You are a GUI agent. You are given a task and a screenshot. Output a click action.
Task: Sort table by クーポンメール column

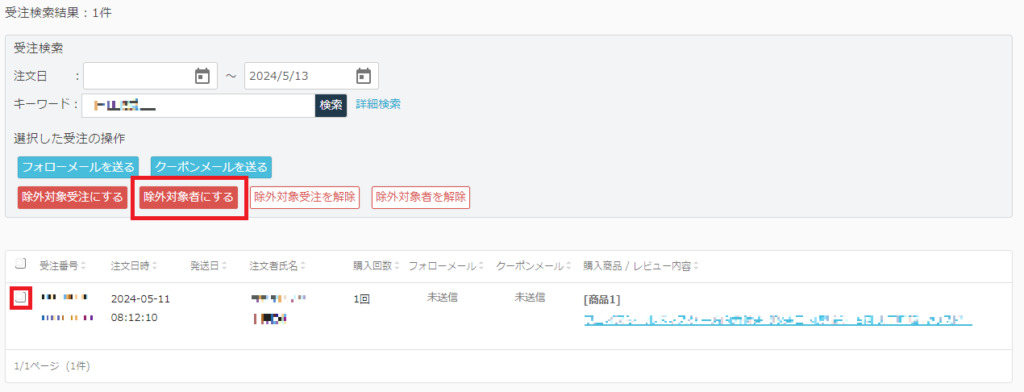pos(534,266)
